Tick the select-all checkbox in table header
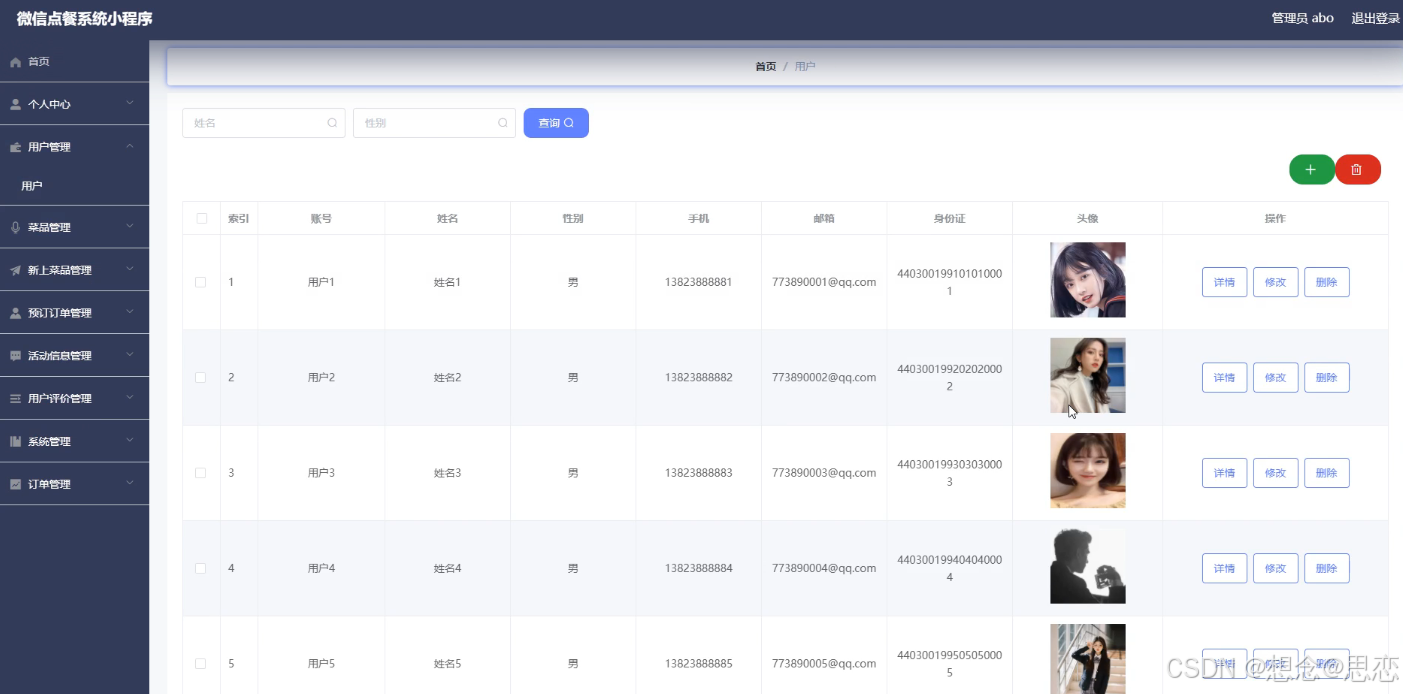 coord(201,218)
